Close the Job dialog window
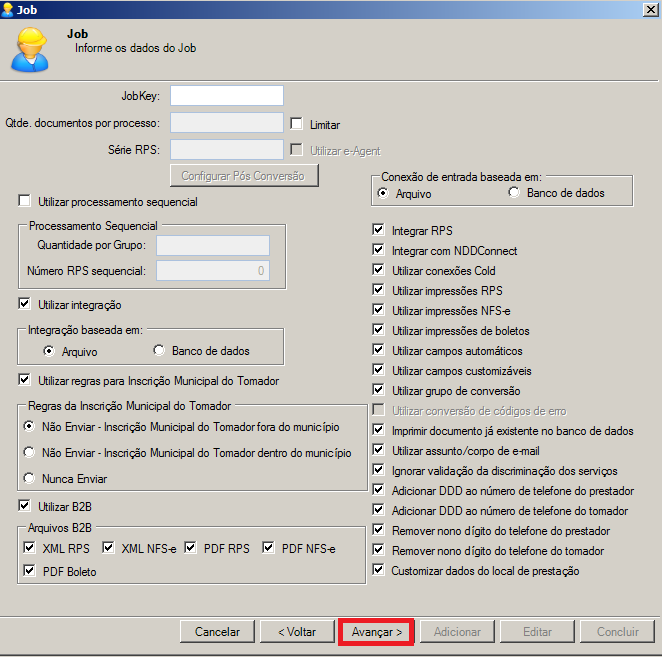The width and height of the screenshot is (662, 657). 651,9
